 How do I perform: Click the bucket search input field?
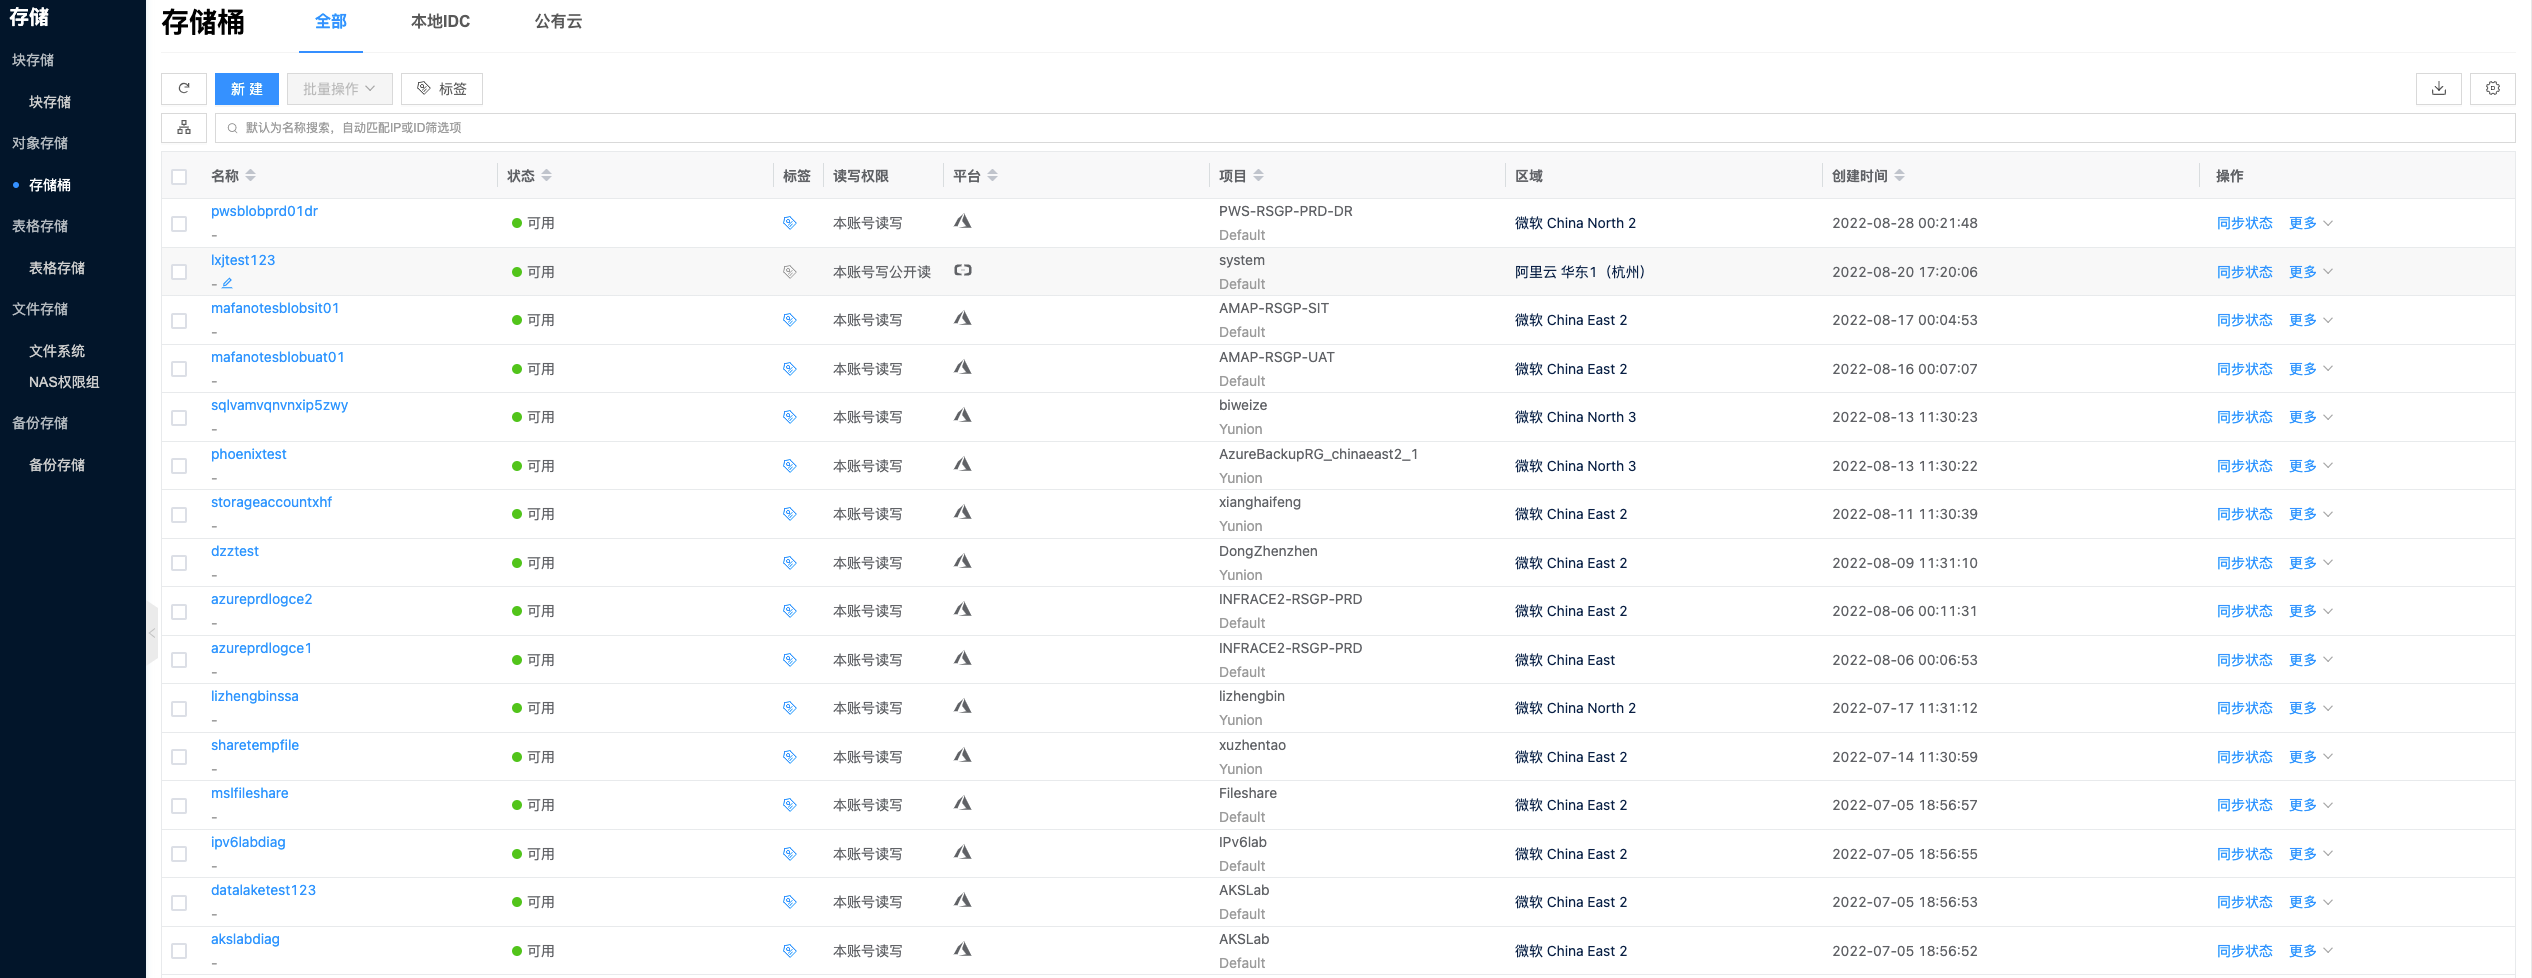coord(1365,128)
